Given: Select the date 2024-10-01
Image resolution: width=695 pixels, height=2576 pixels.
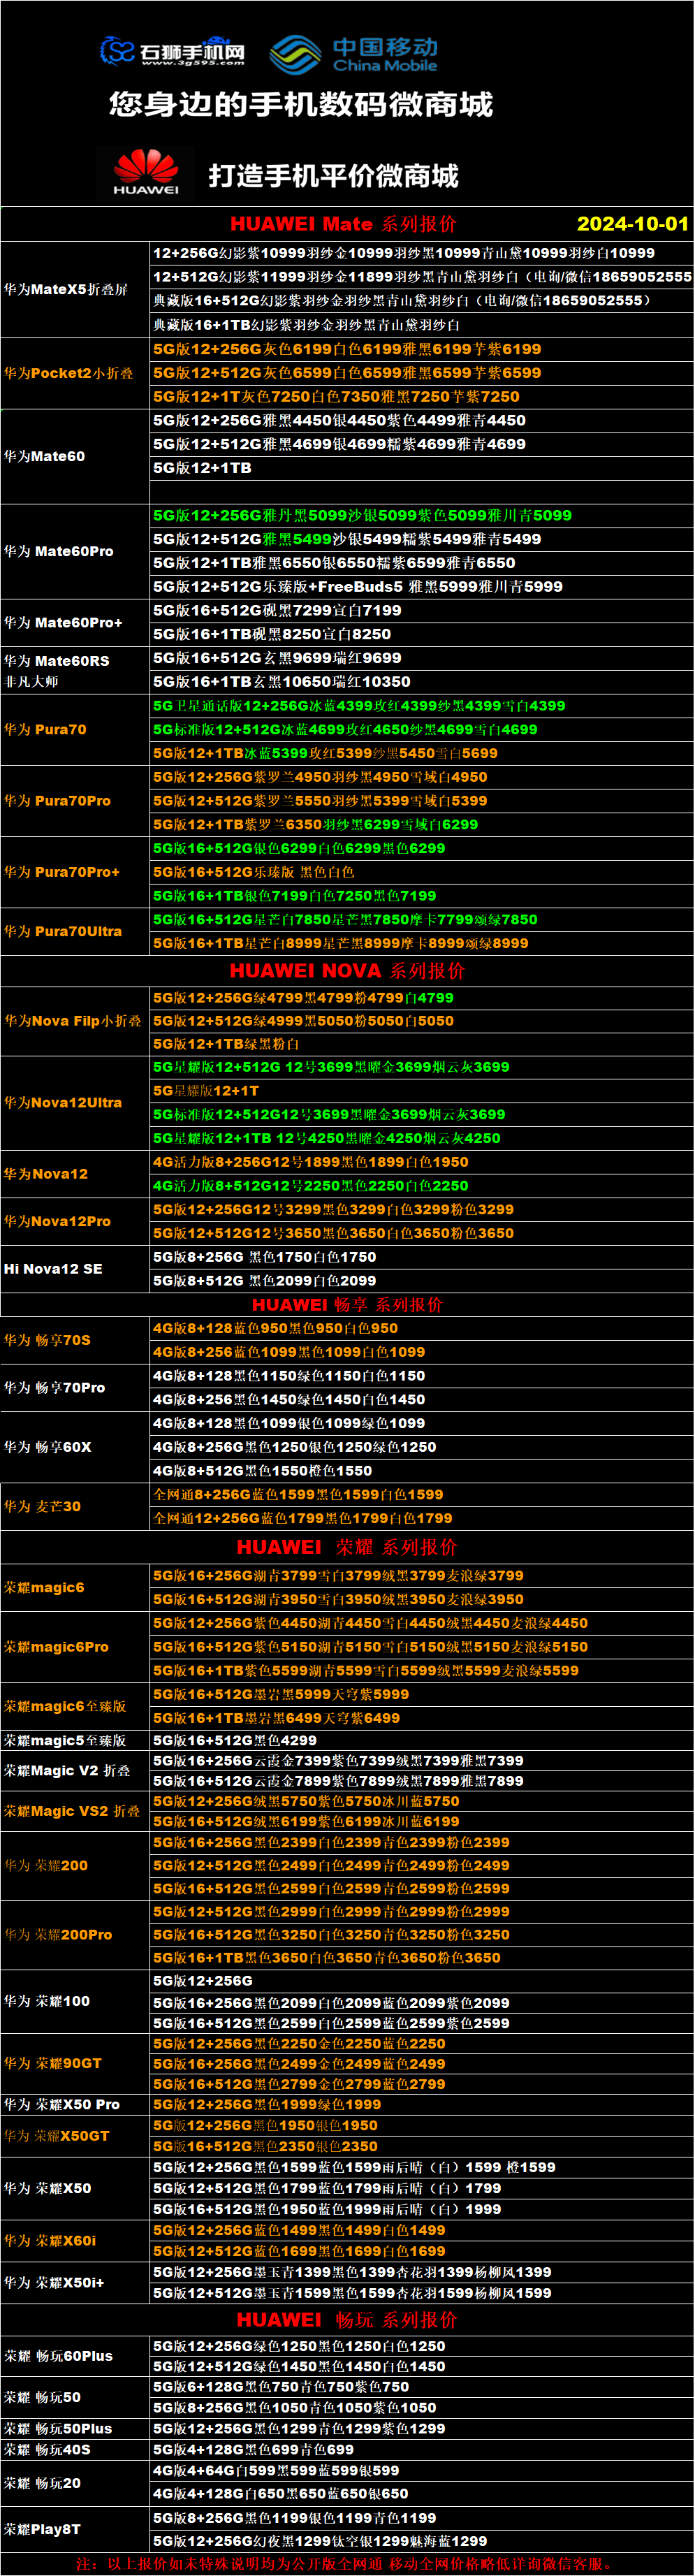Looking at the screenshot, I should (x=633, y=224).
